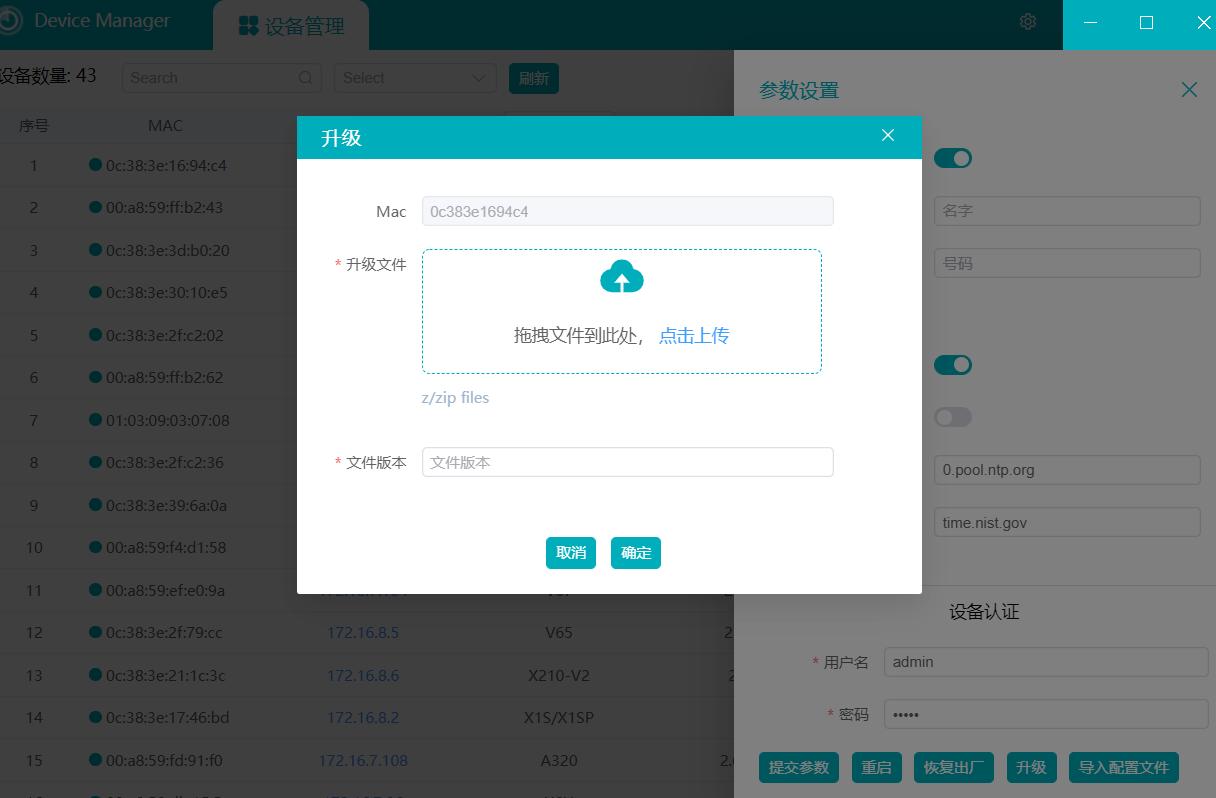Click the upload cloud icon in the dialog
Screen dimensions: 1216x798
pos(621,277)
